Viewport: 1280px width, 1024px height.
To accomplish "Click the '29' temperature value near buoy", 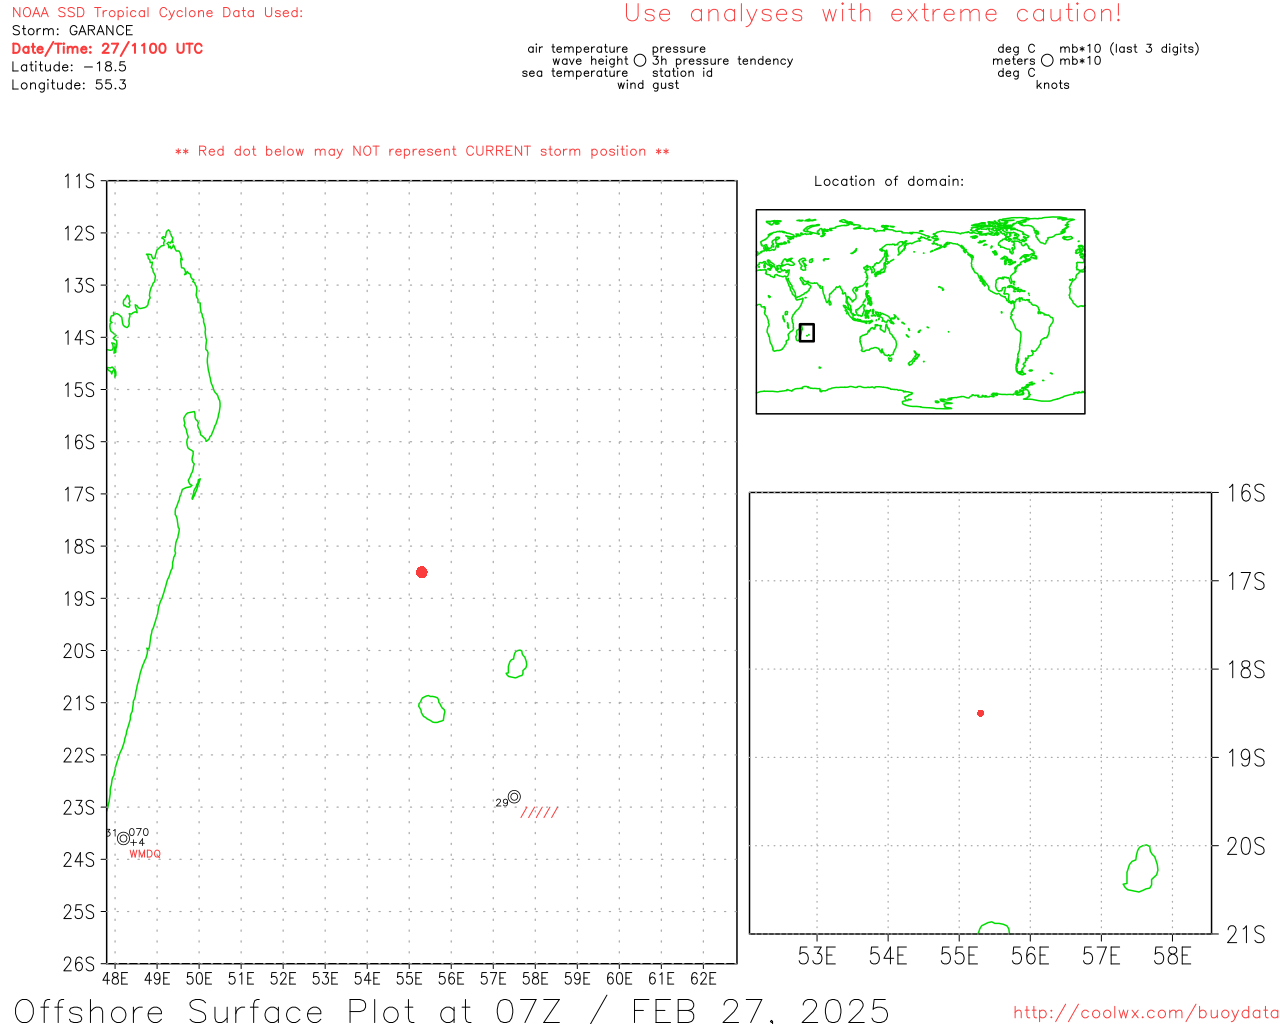I will click(x=501, y=803).
